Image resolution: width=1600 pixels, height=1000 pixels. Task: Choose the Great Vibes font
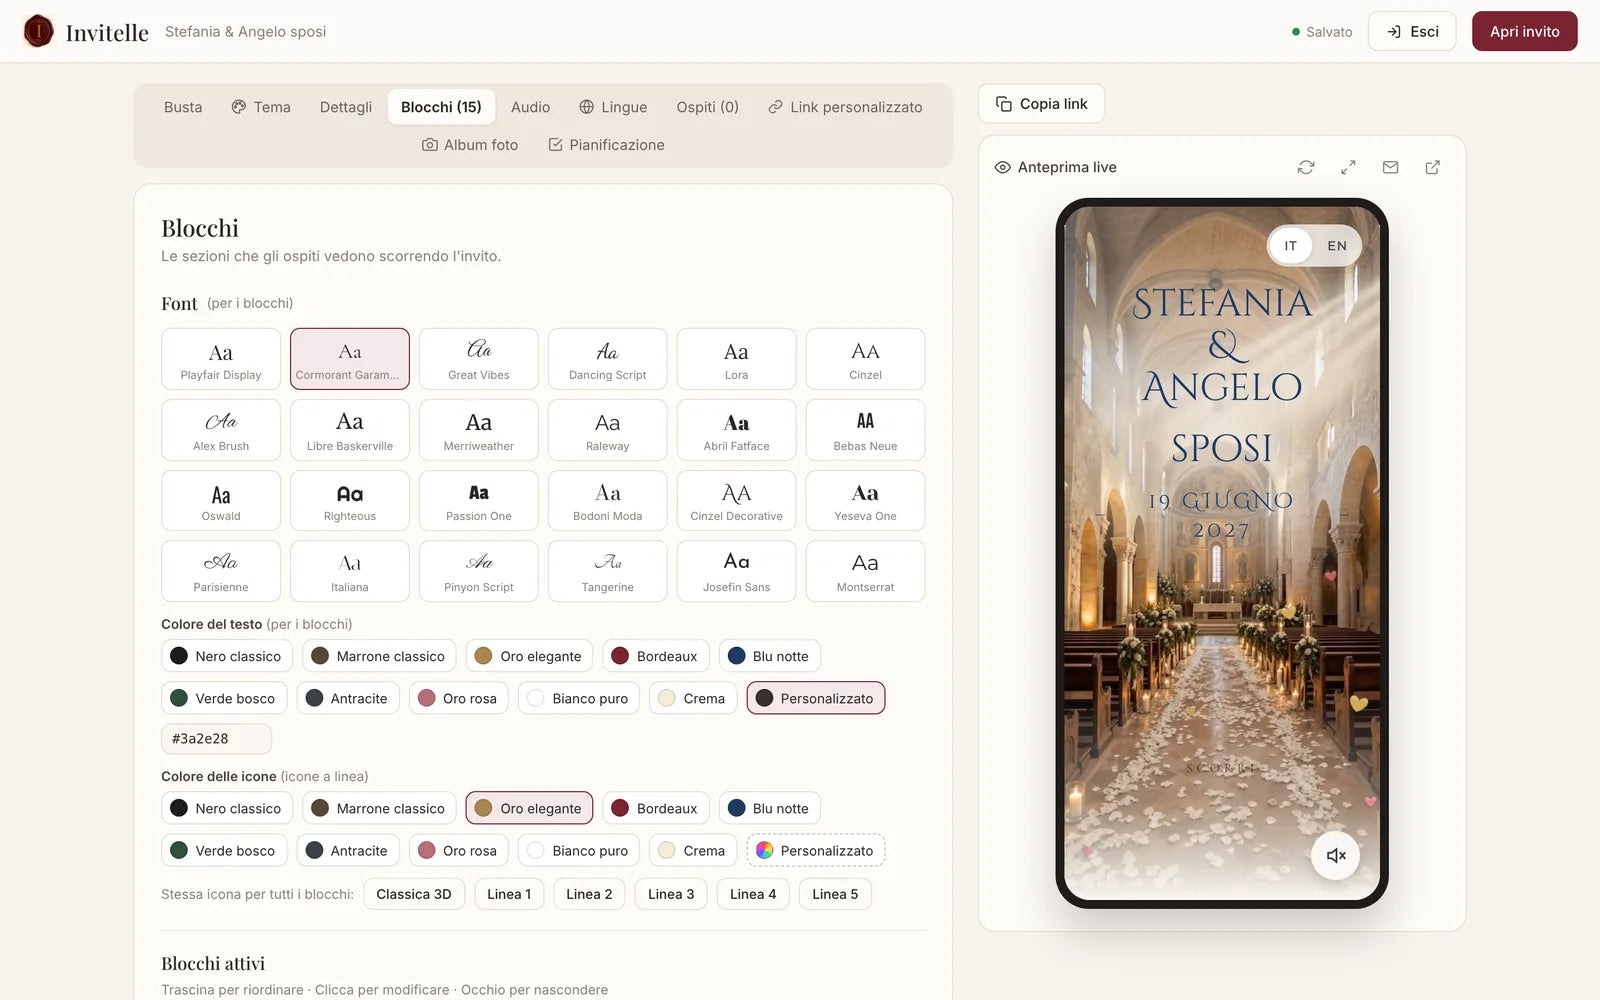(x=479, y=359)
